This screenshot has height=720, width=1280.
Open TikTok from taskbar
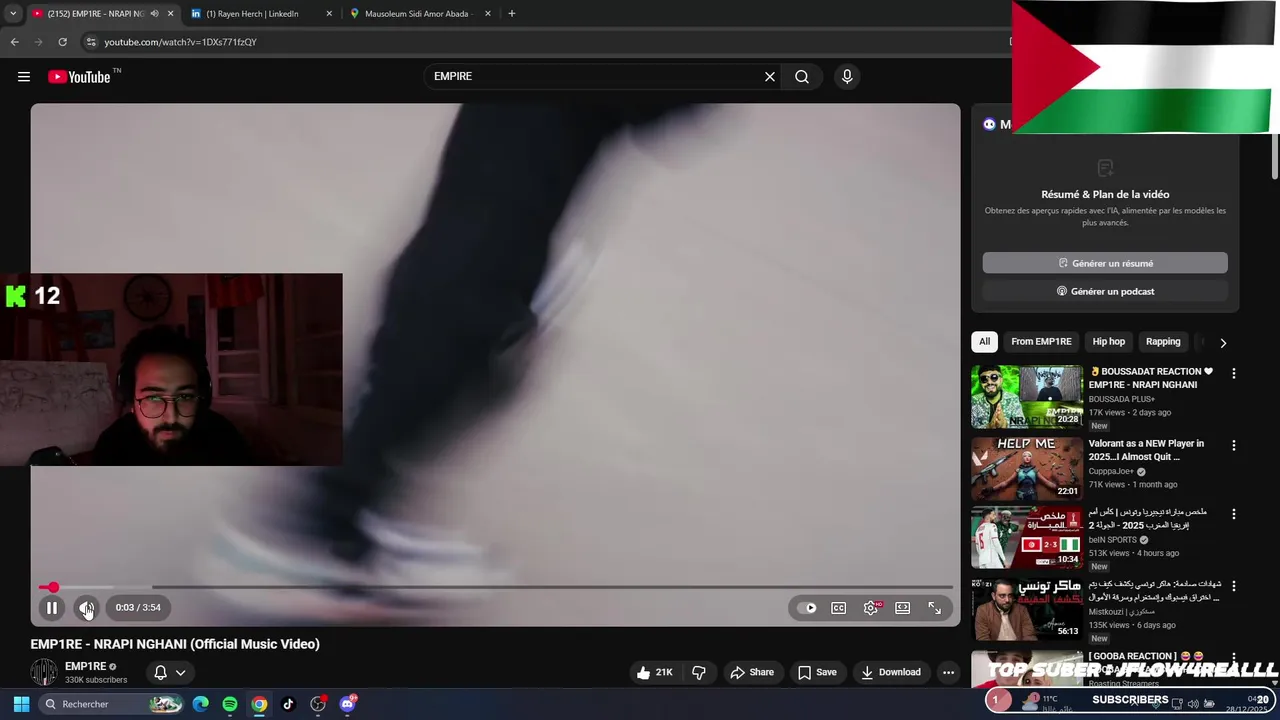coord(288,704)
